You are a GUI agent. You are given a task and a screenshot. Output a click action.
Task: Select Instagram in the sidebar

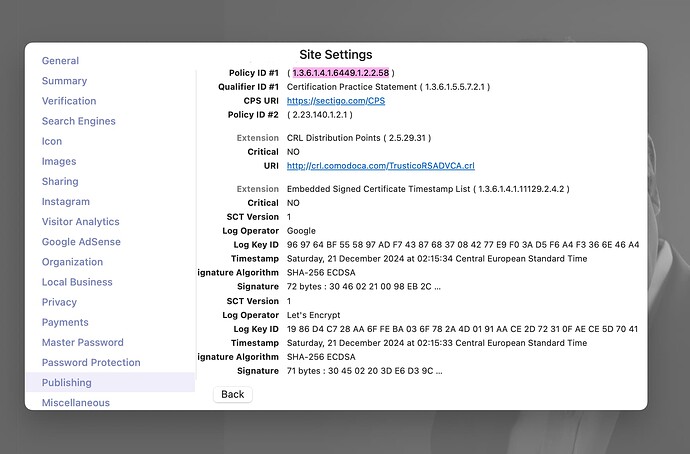point(66,201)
